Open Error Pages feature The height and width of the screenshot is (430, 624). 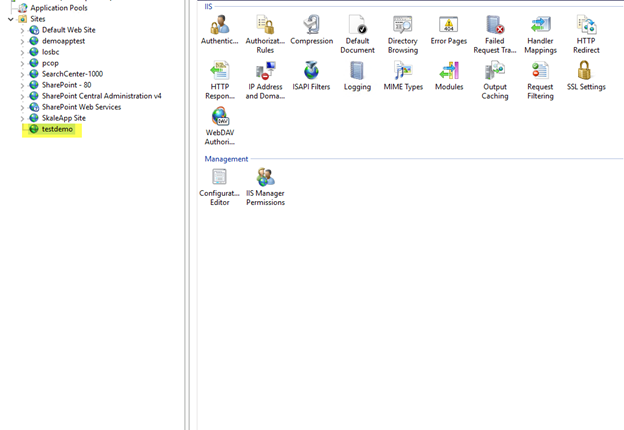click(449, 26)
